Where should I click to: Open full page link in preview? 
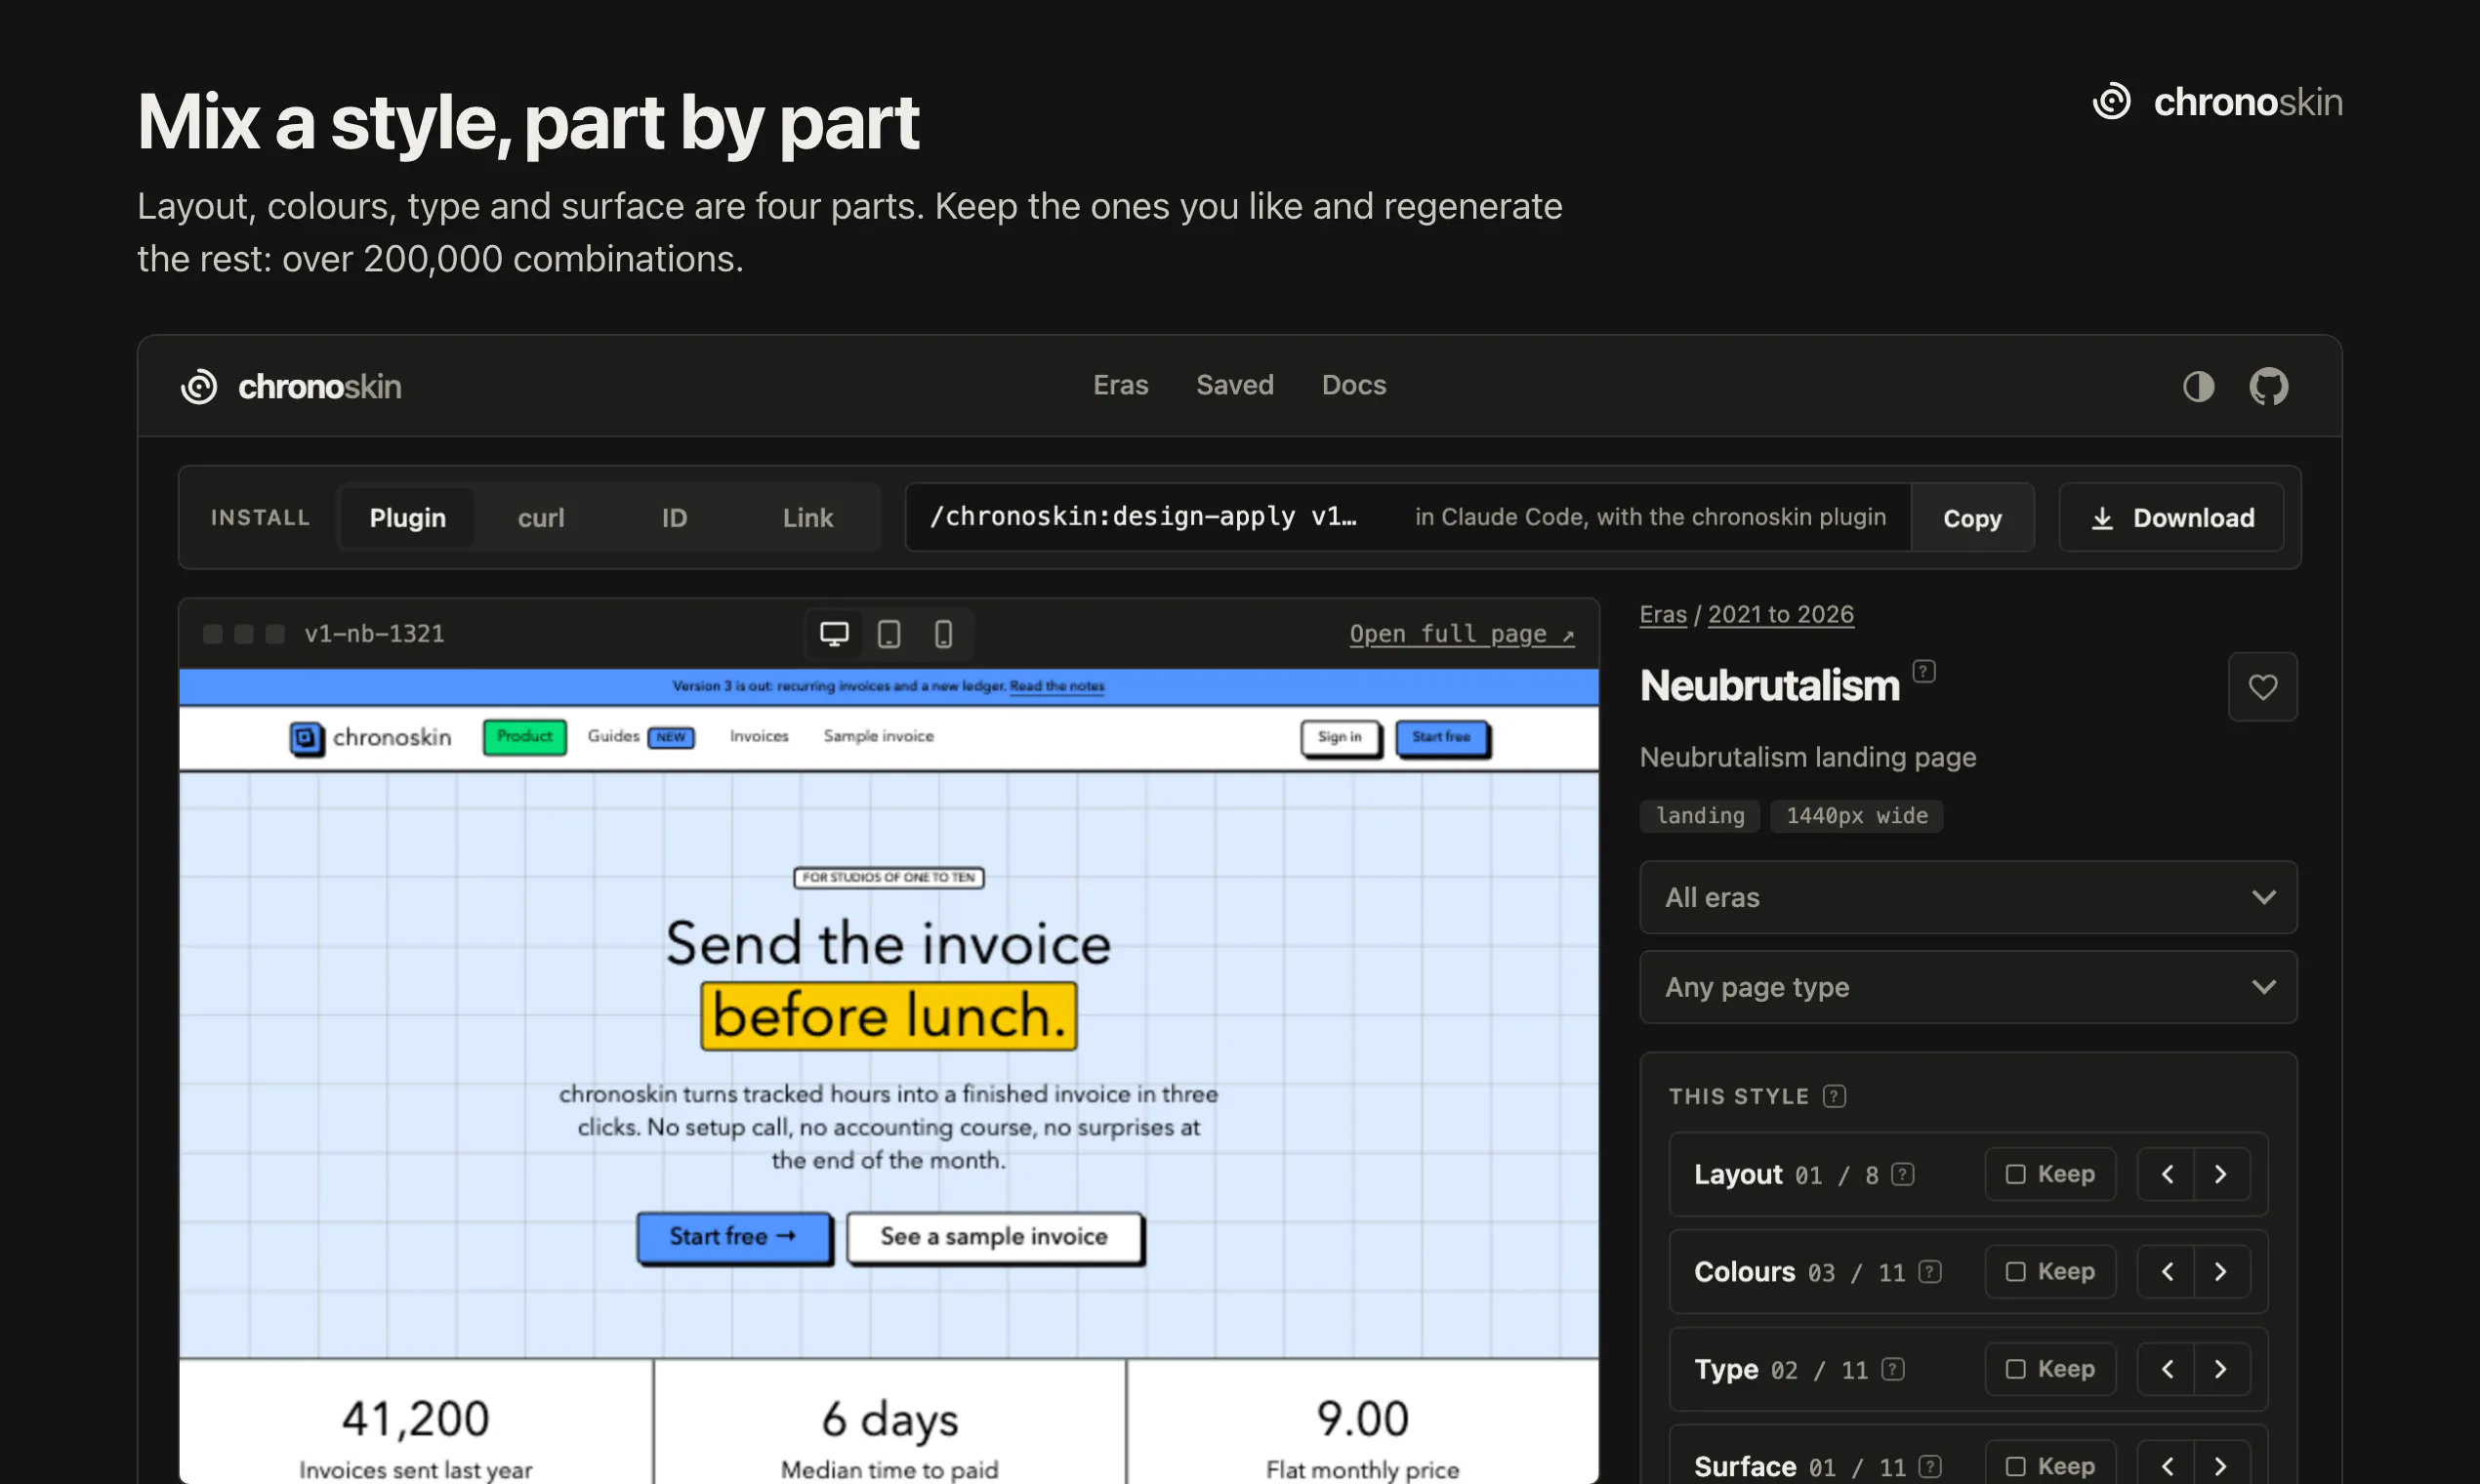[x=1462, y=634]
